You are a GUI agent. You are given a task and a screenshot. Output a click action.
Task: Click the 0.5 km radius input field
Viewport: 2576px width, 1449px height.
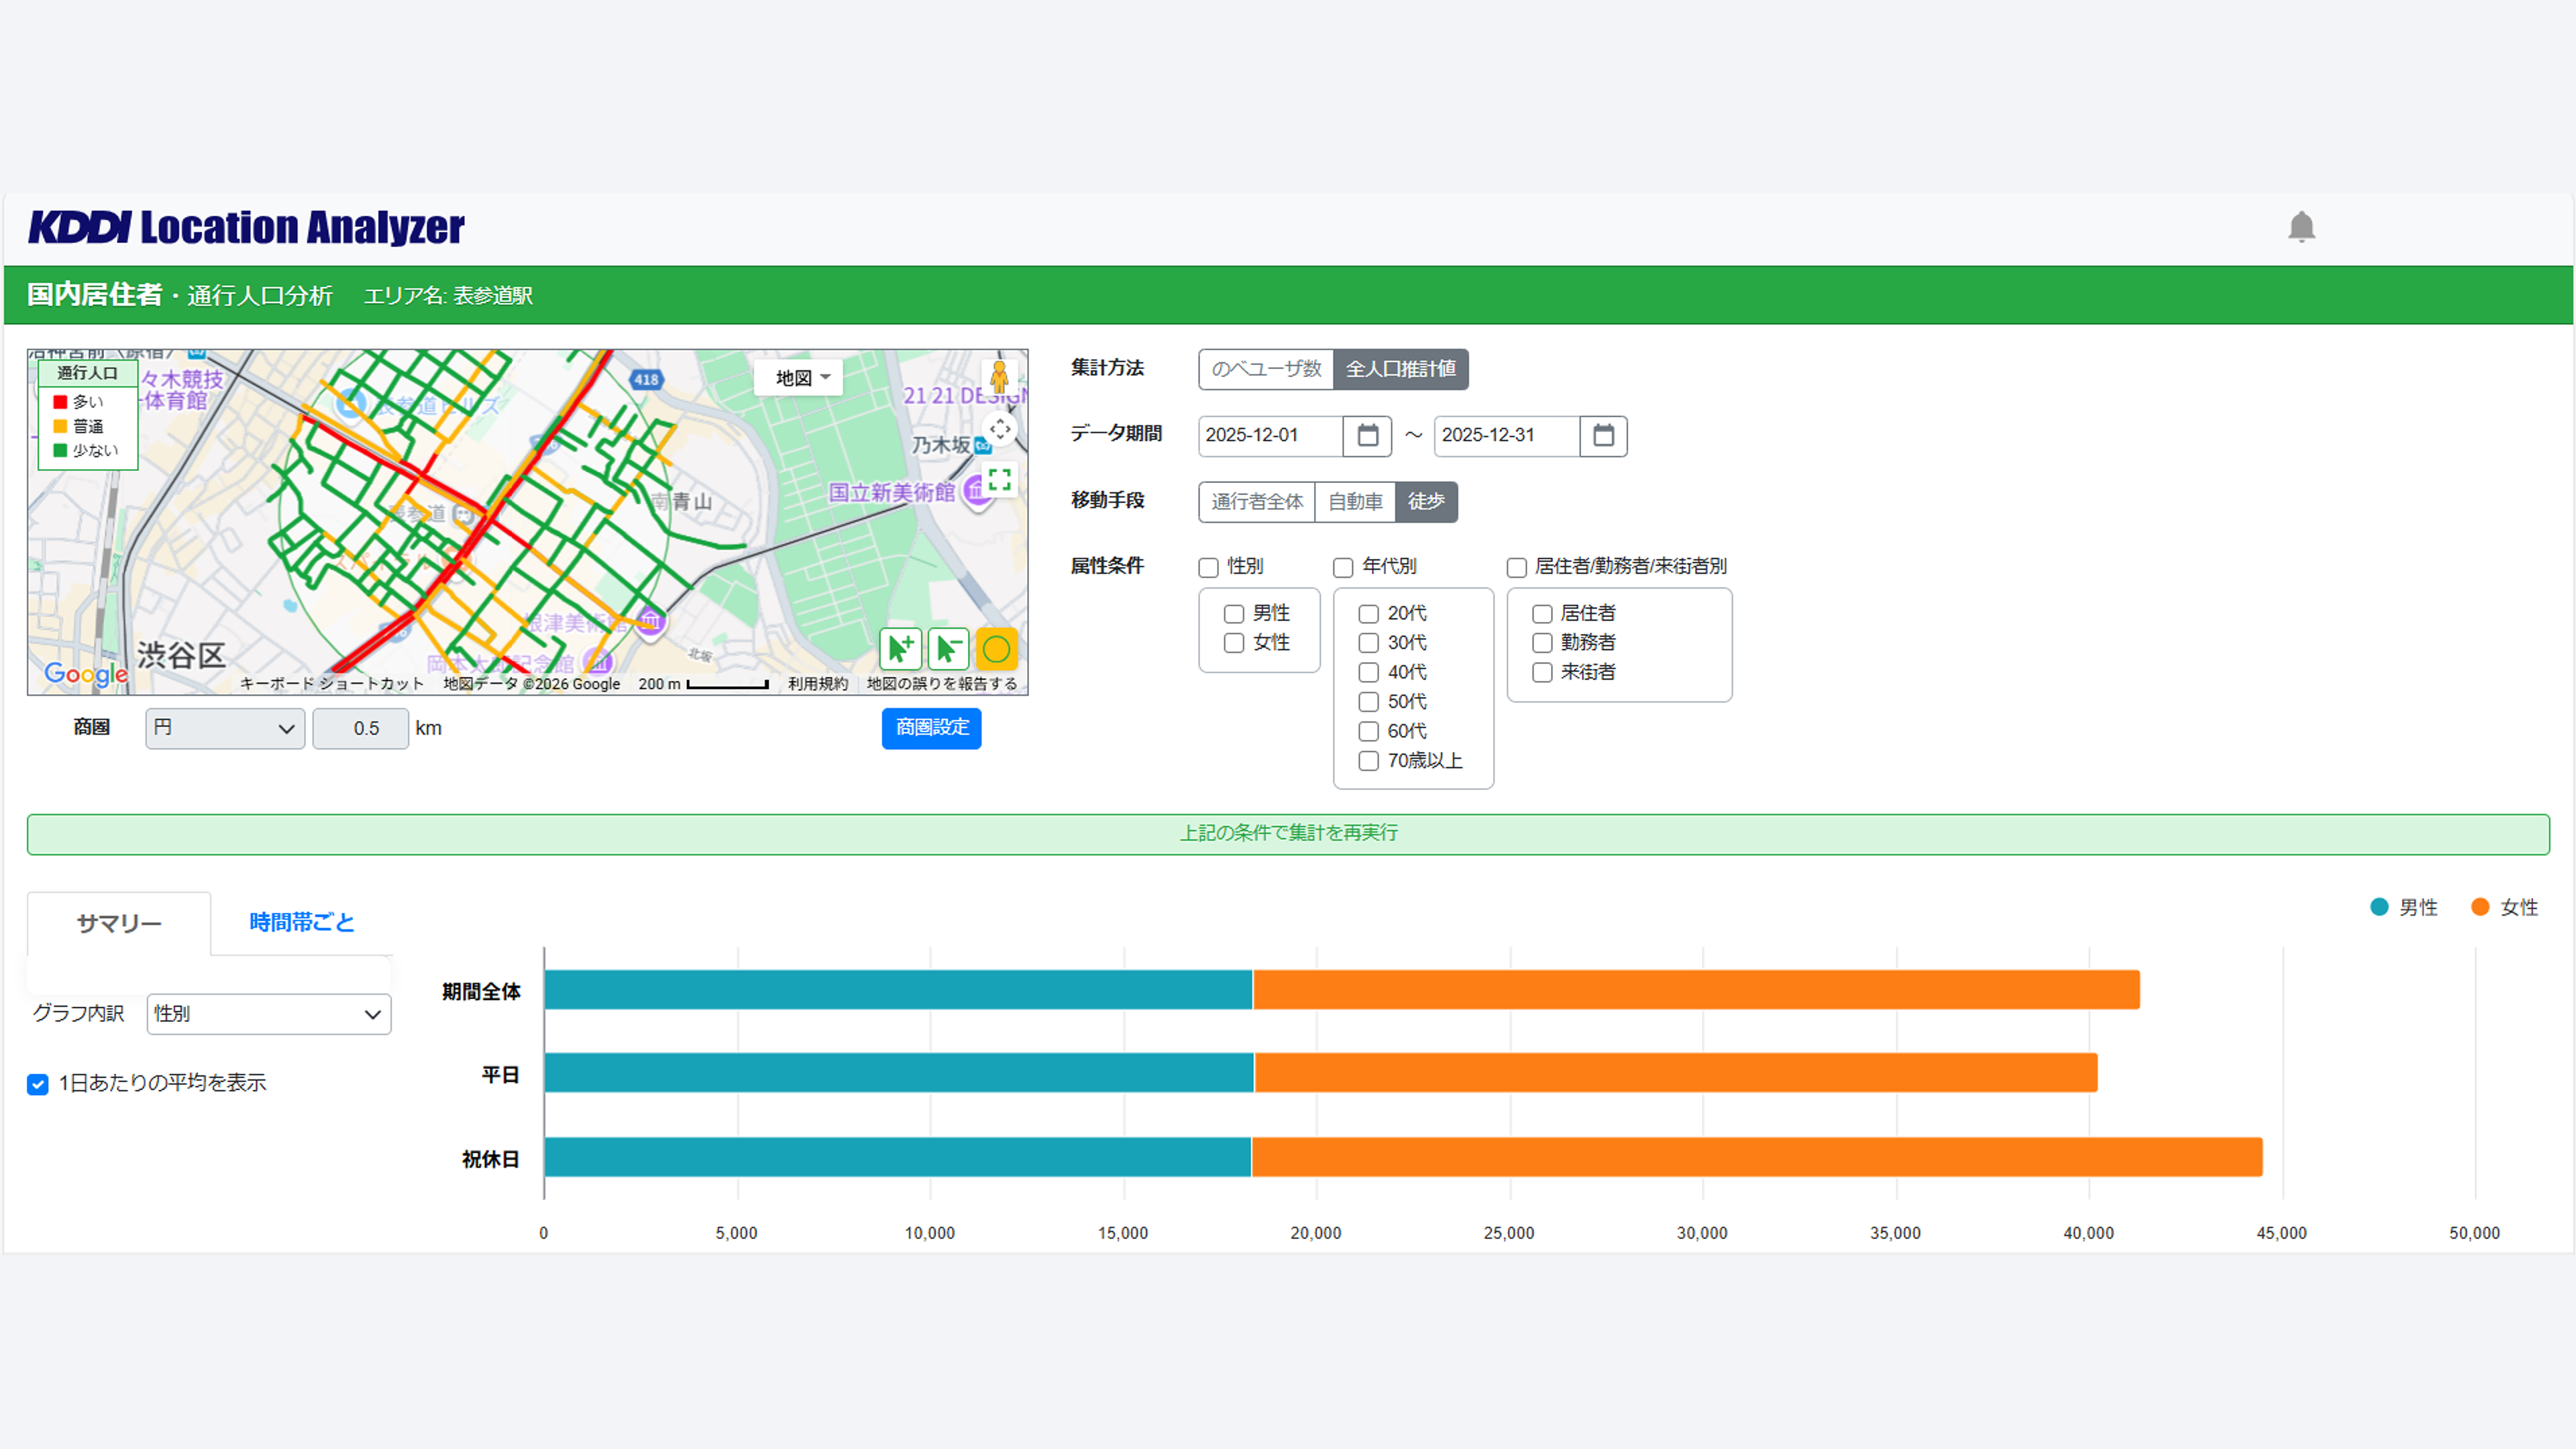pyautogui.click(x=361, y=729)
